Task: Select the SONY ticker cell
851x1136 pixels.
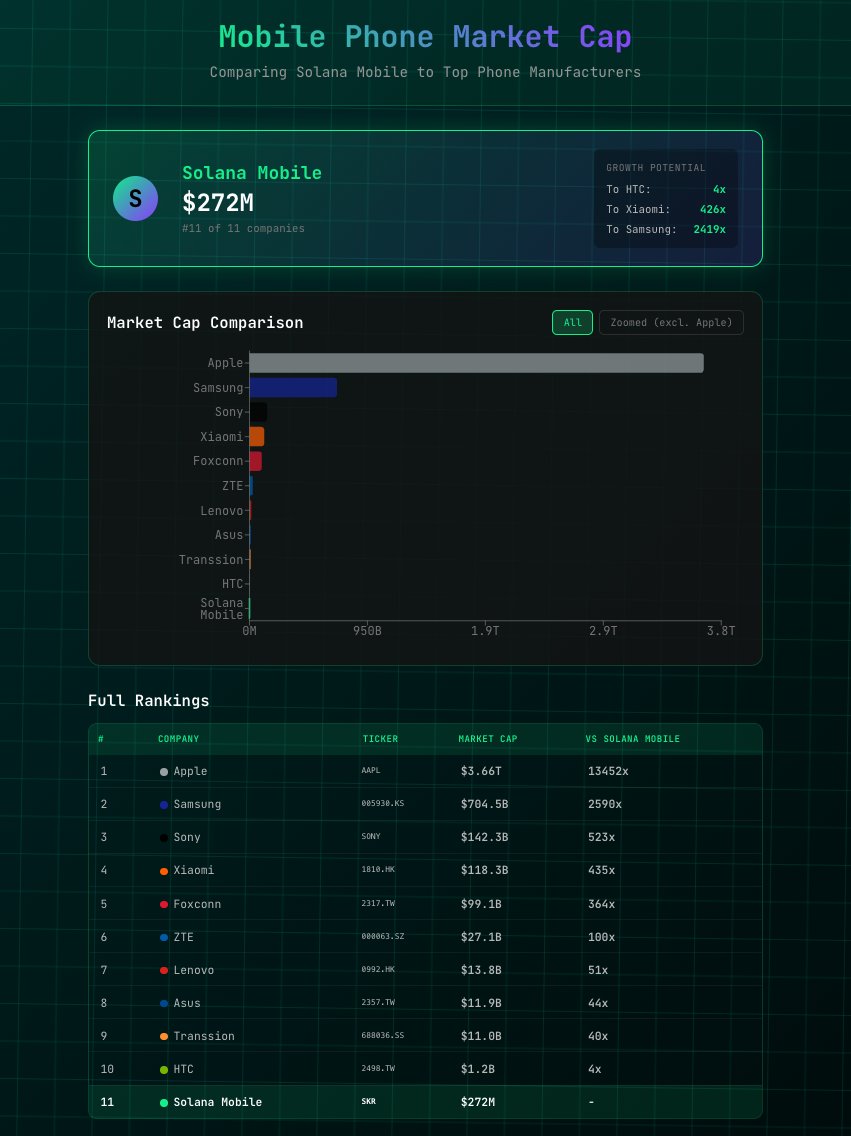Action: pos(371,836)
